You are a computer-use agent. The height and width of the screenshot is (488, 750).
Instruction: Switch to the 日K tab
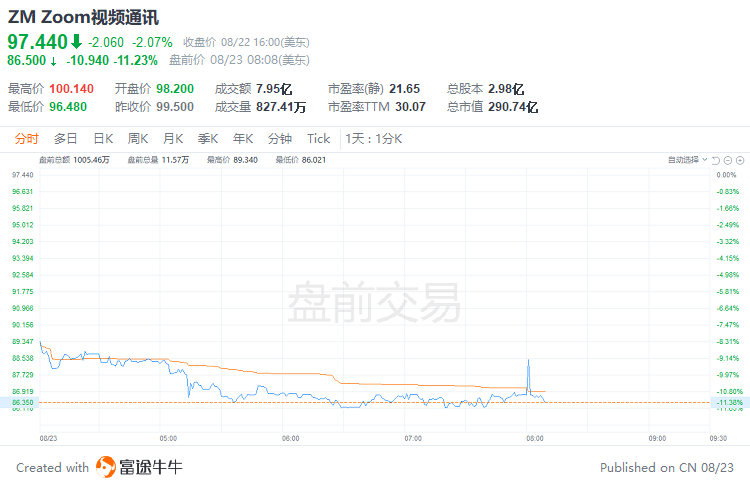pyautogui.click(x=103, y=139)
